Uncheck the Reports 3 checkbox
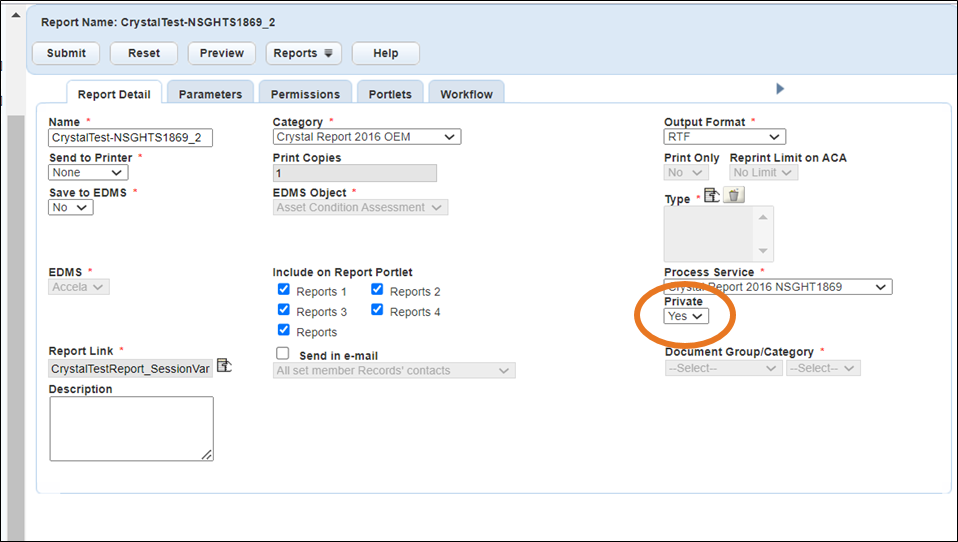The width and height of the screenshot is (958, 542). (x=284, y=311)
